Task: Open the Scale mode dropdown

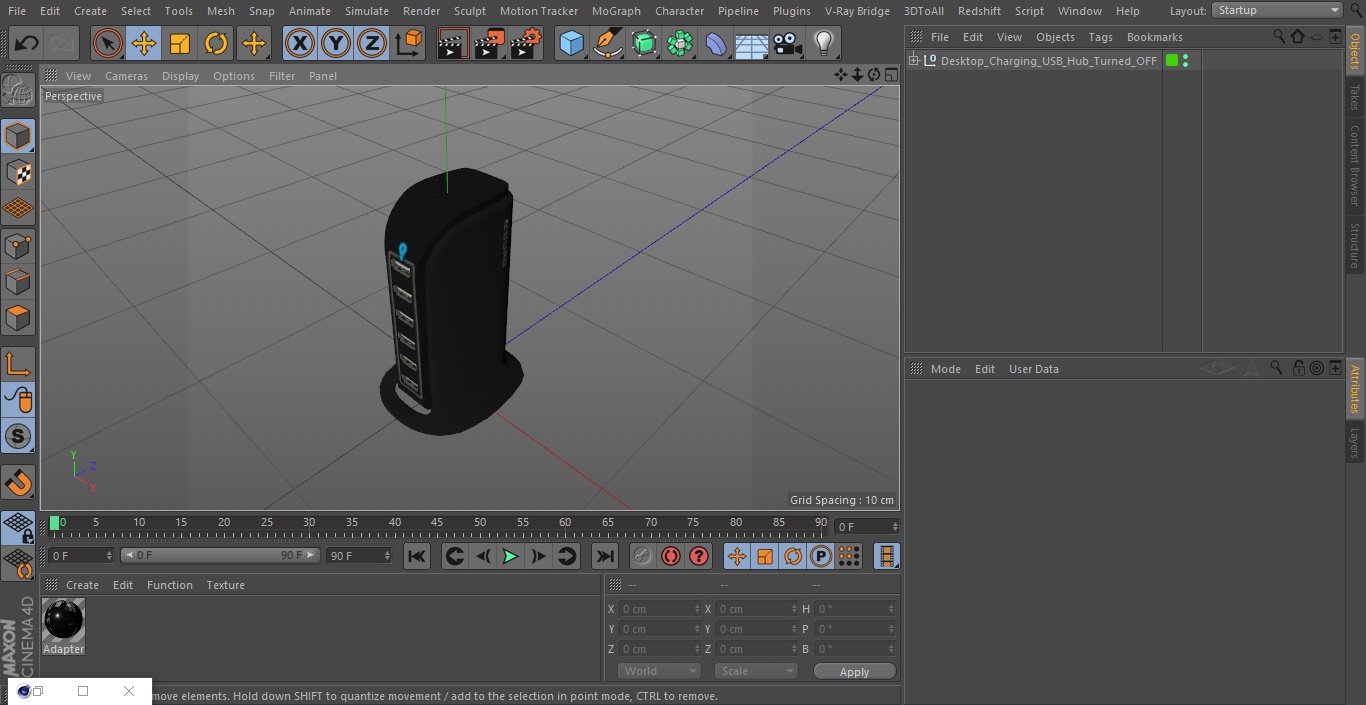Action: (x=756, y=671)
